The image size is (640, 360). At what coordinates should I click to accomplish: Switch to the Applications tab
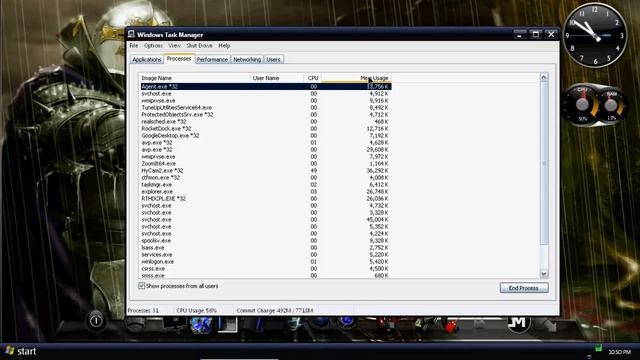(x=147, y=60)
